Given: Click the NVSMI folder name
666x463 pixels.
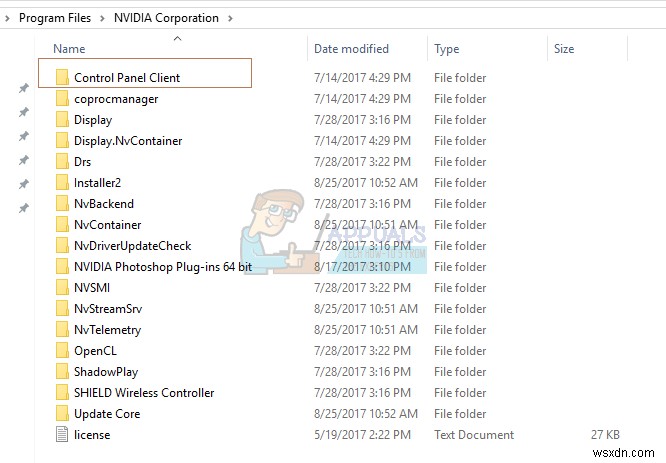Looking at the screenshot, I should click(x=92, y=288).
